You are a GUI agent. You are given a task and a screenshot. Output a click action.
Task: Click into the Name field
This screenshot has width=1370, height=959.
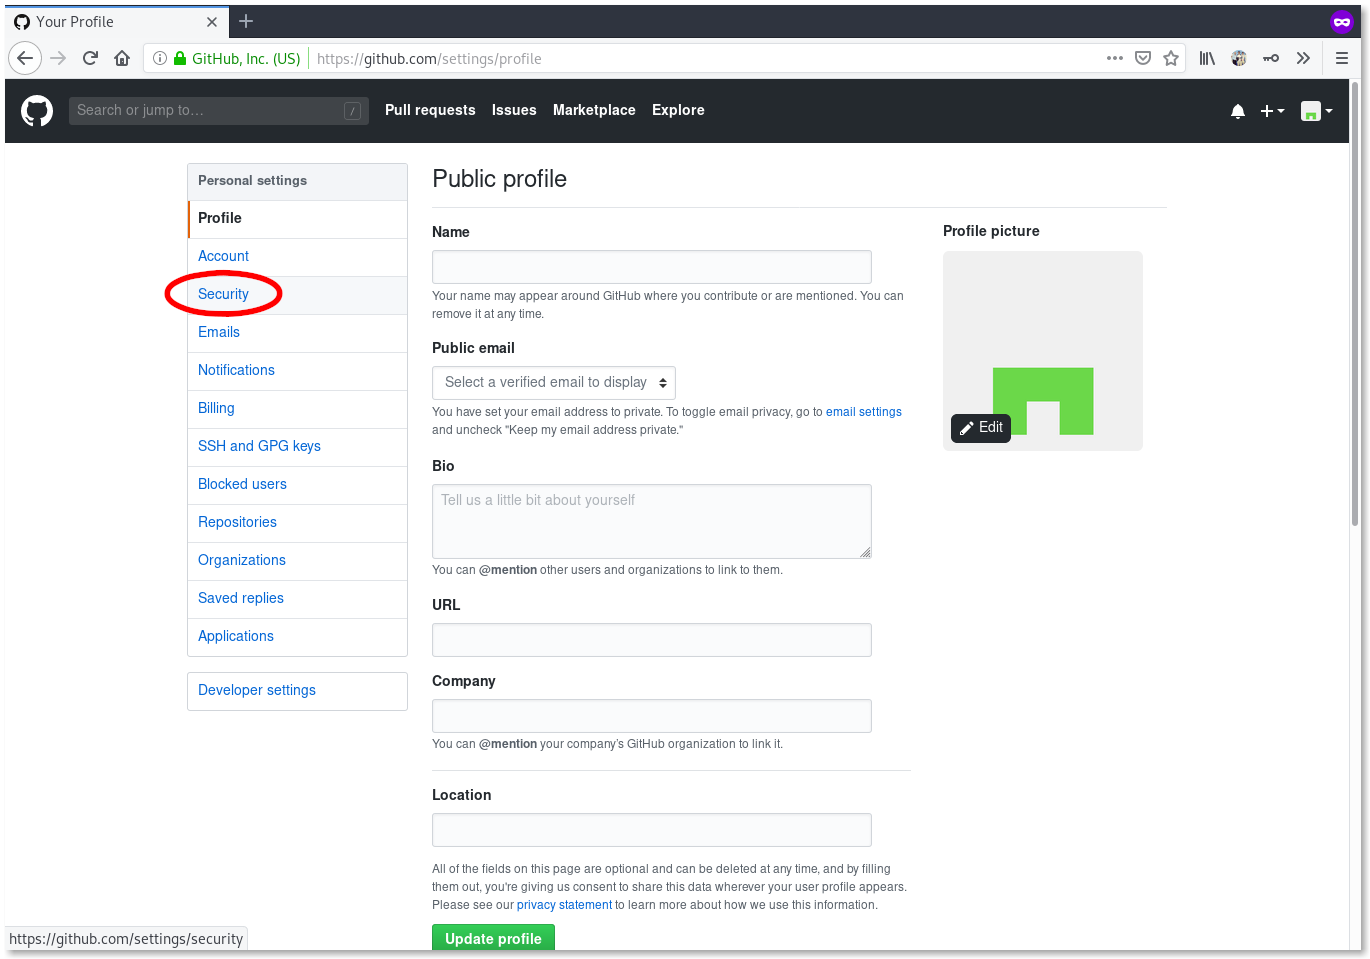[652, 267]
